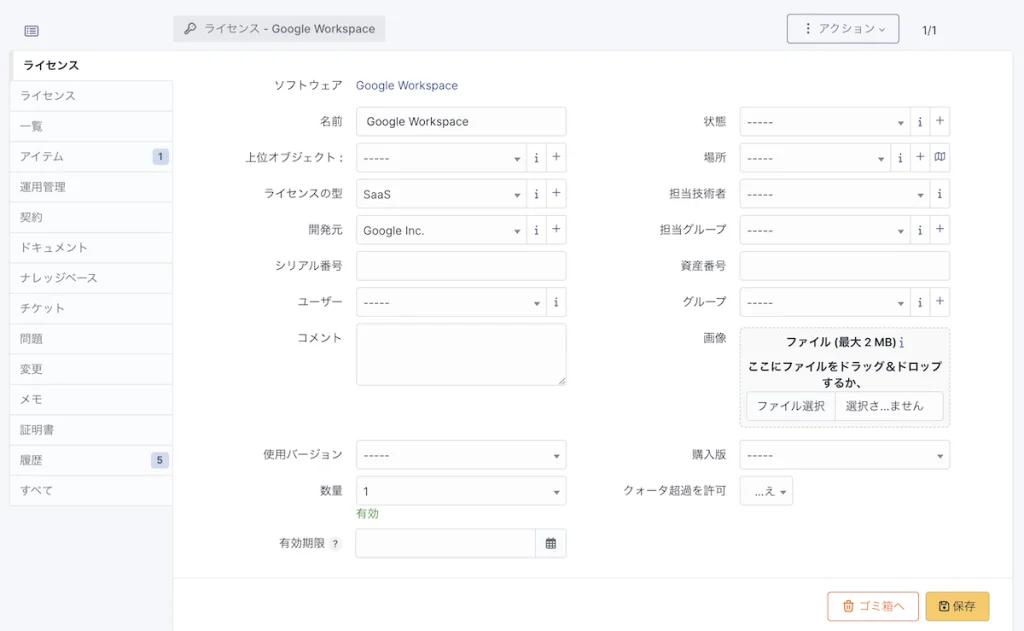Open 開発元 dropdown showing Google Inc.
This screenshot has width=1024, height=631.
[x=441, y=230]
